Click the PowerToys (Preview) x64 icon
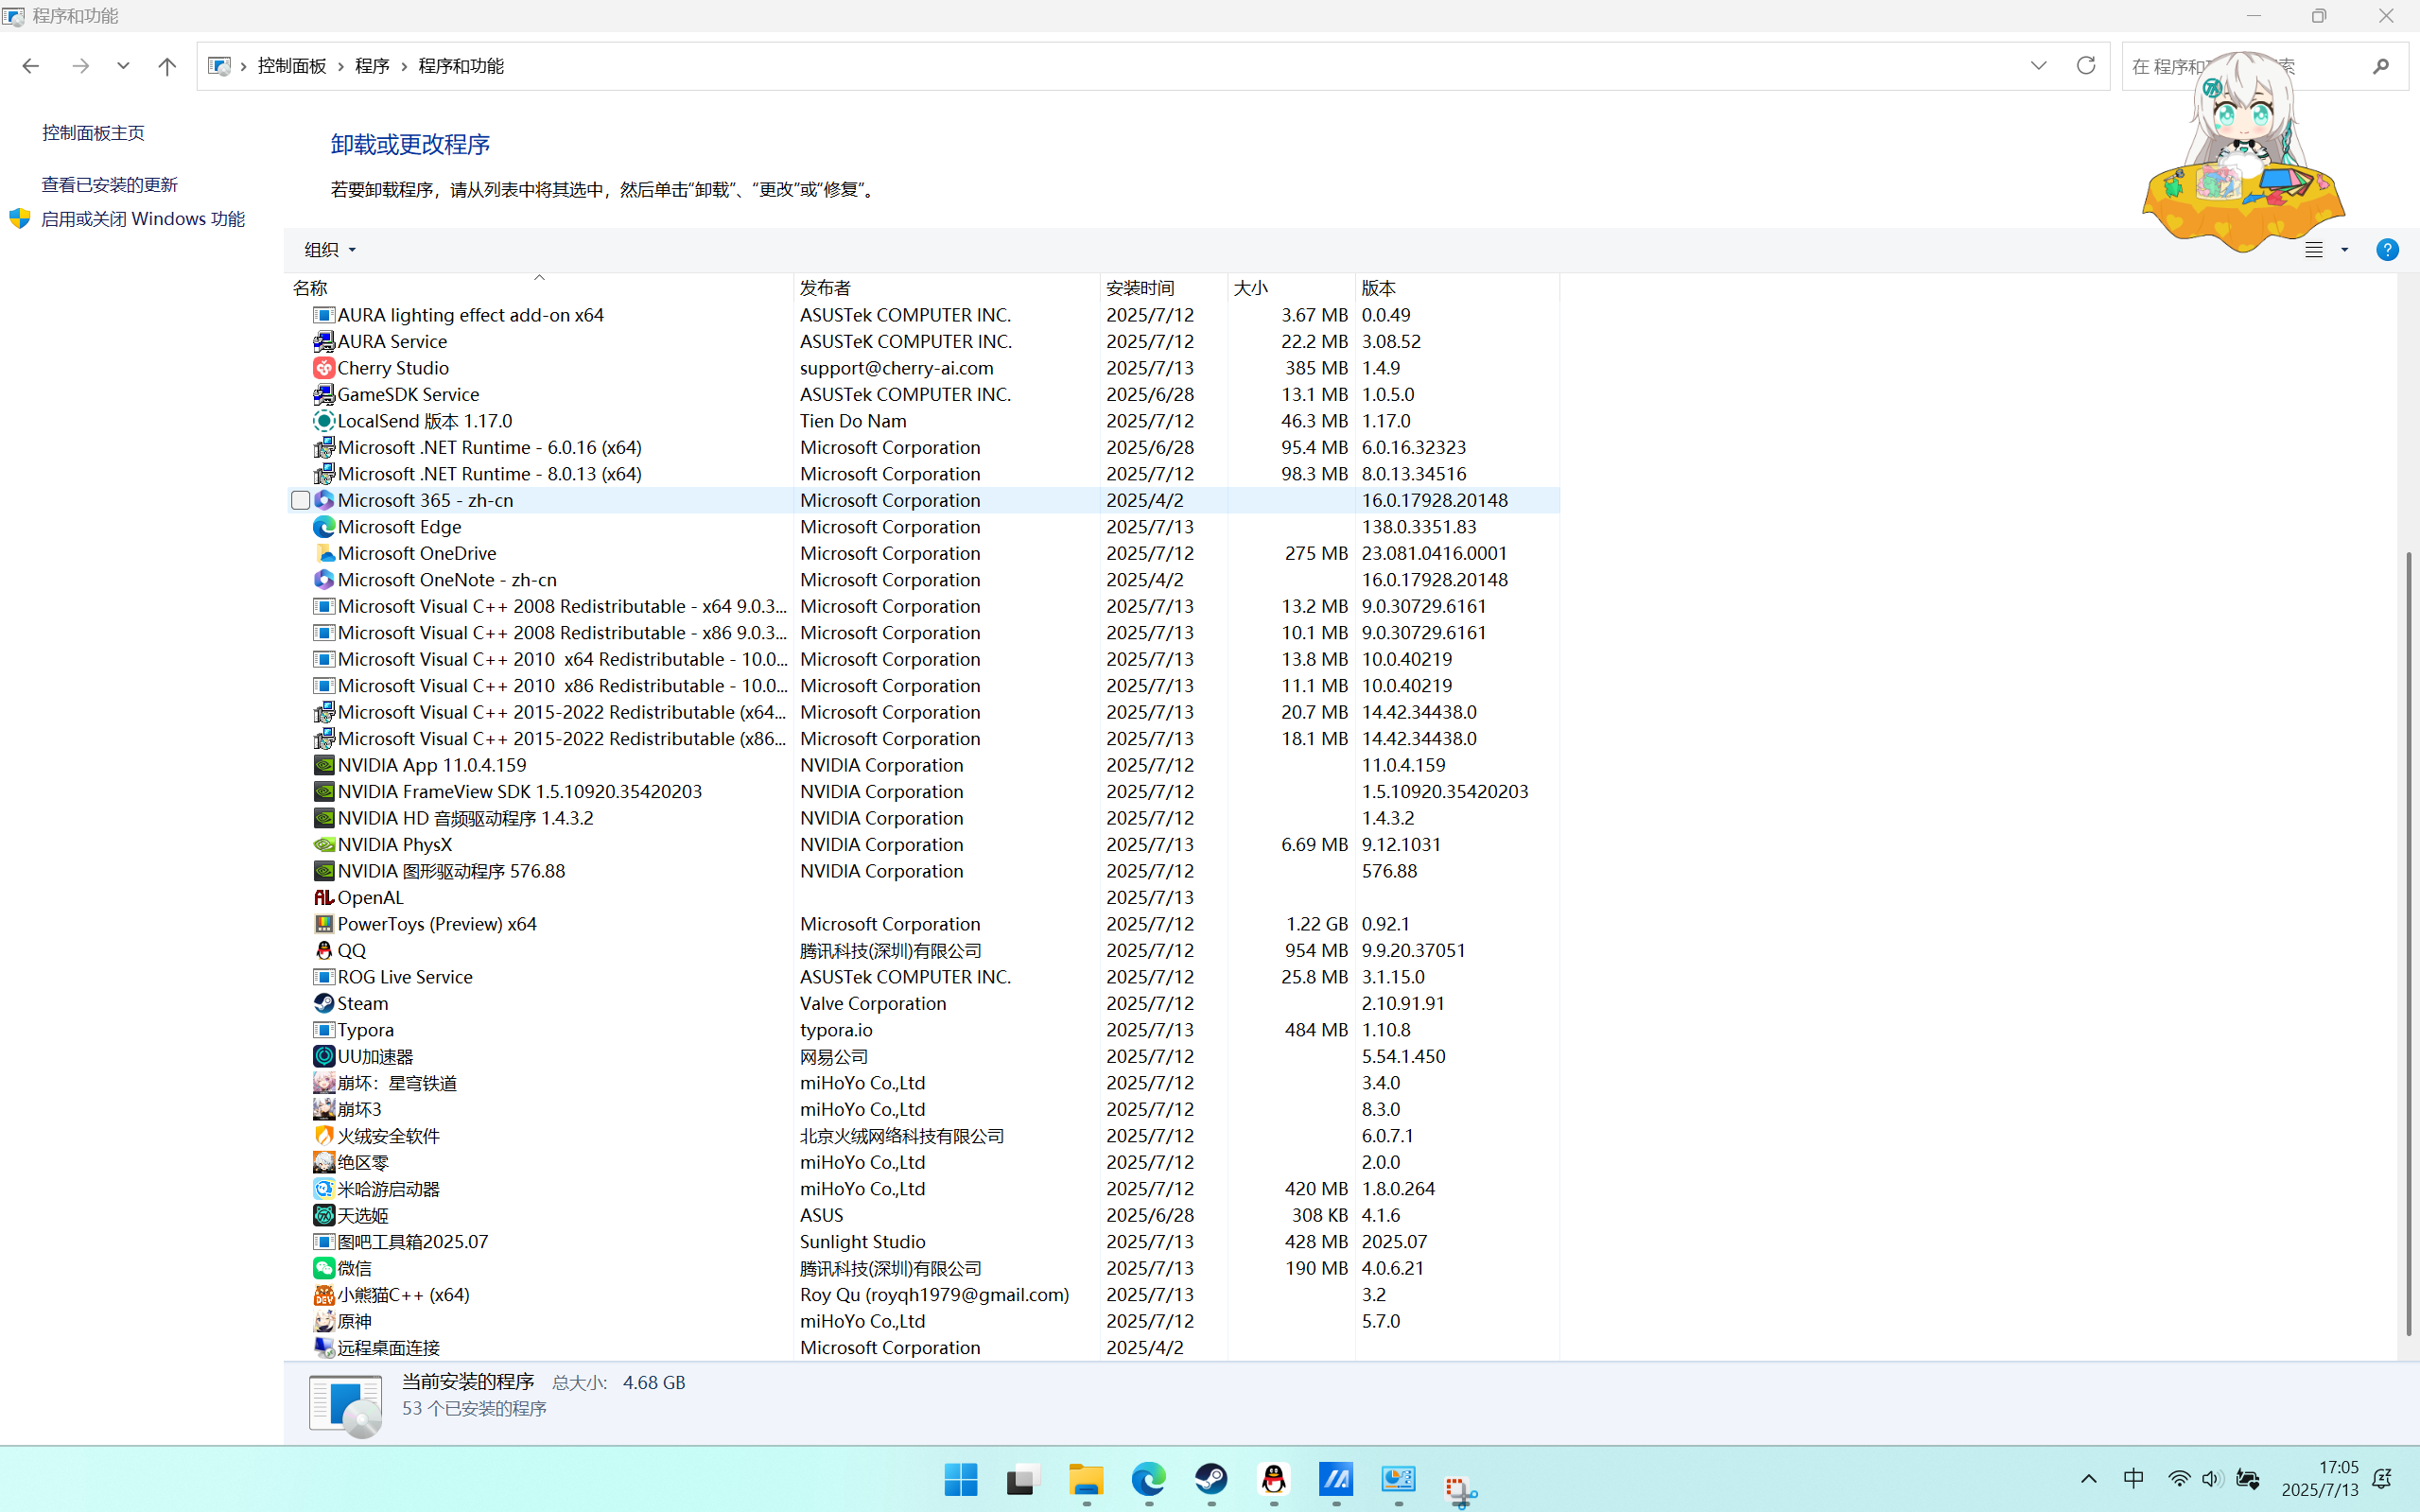The height and width of the screenshot is (1512, 2420). point(323,924)
